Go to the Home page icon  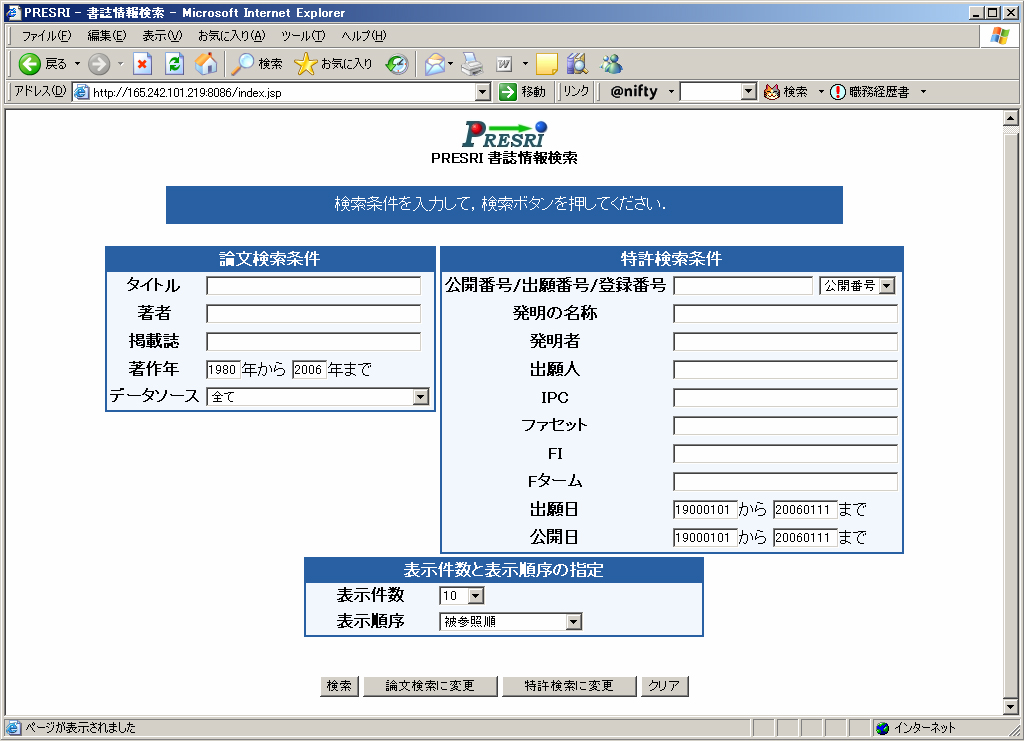click(206, 64)
